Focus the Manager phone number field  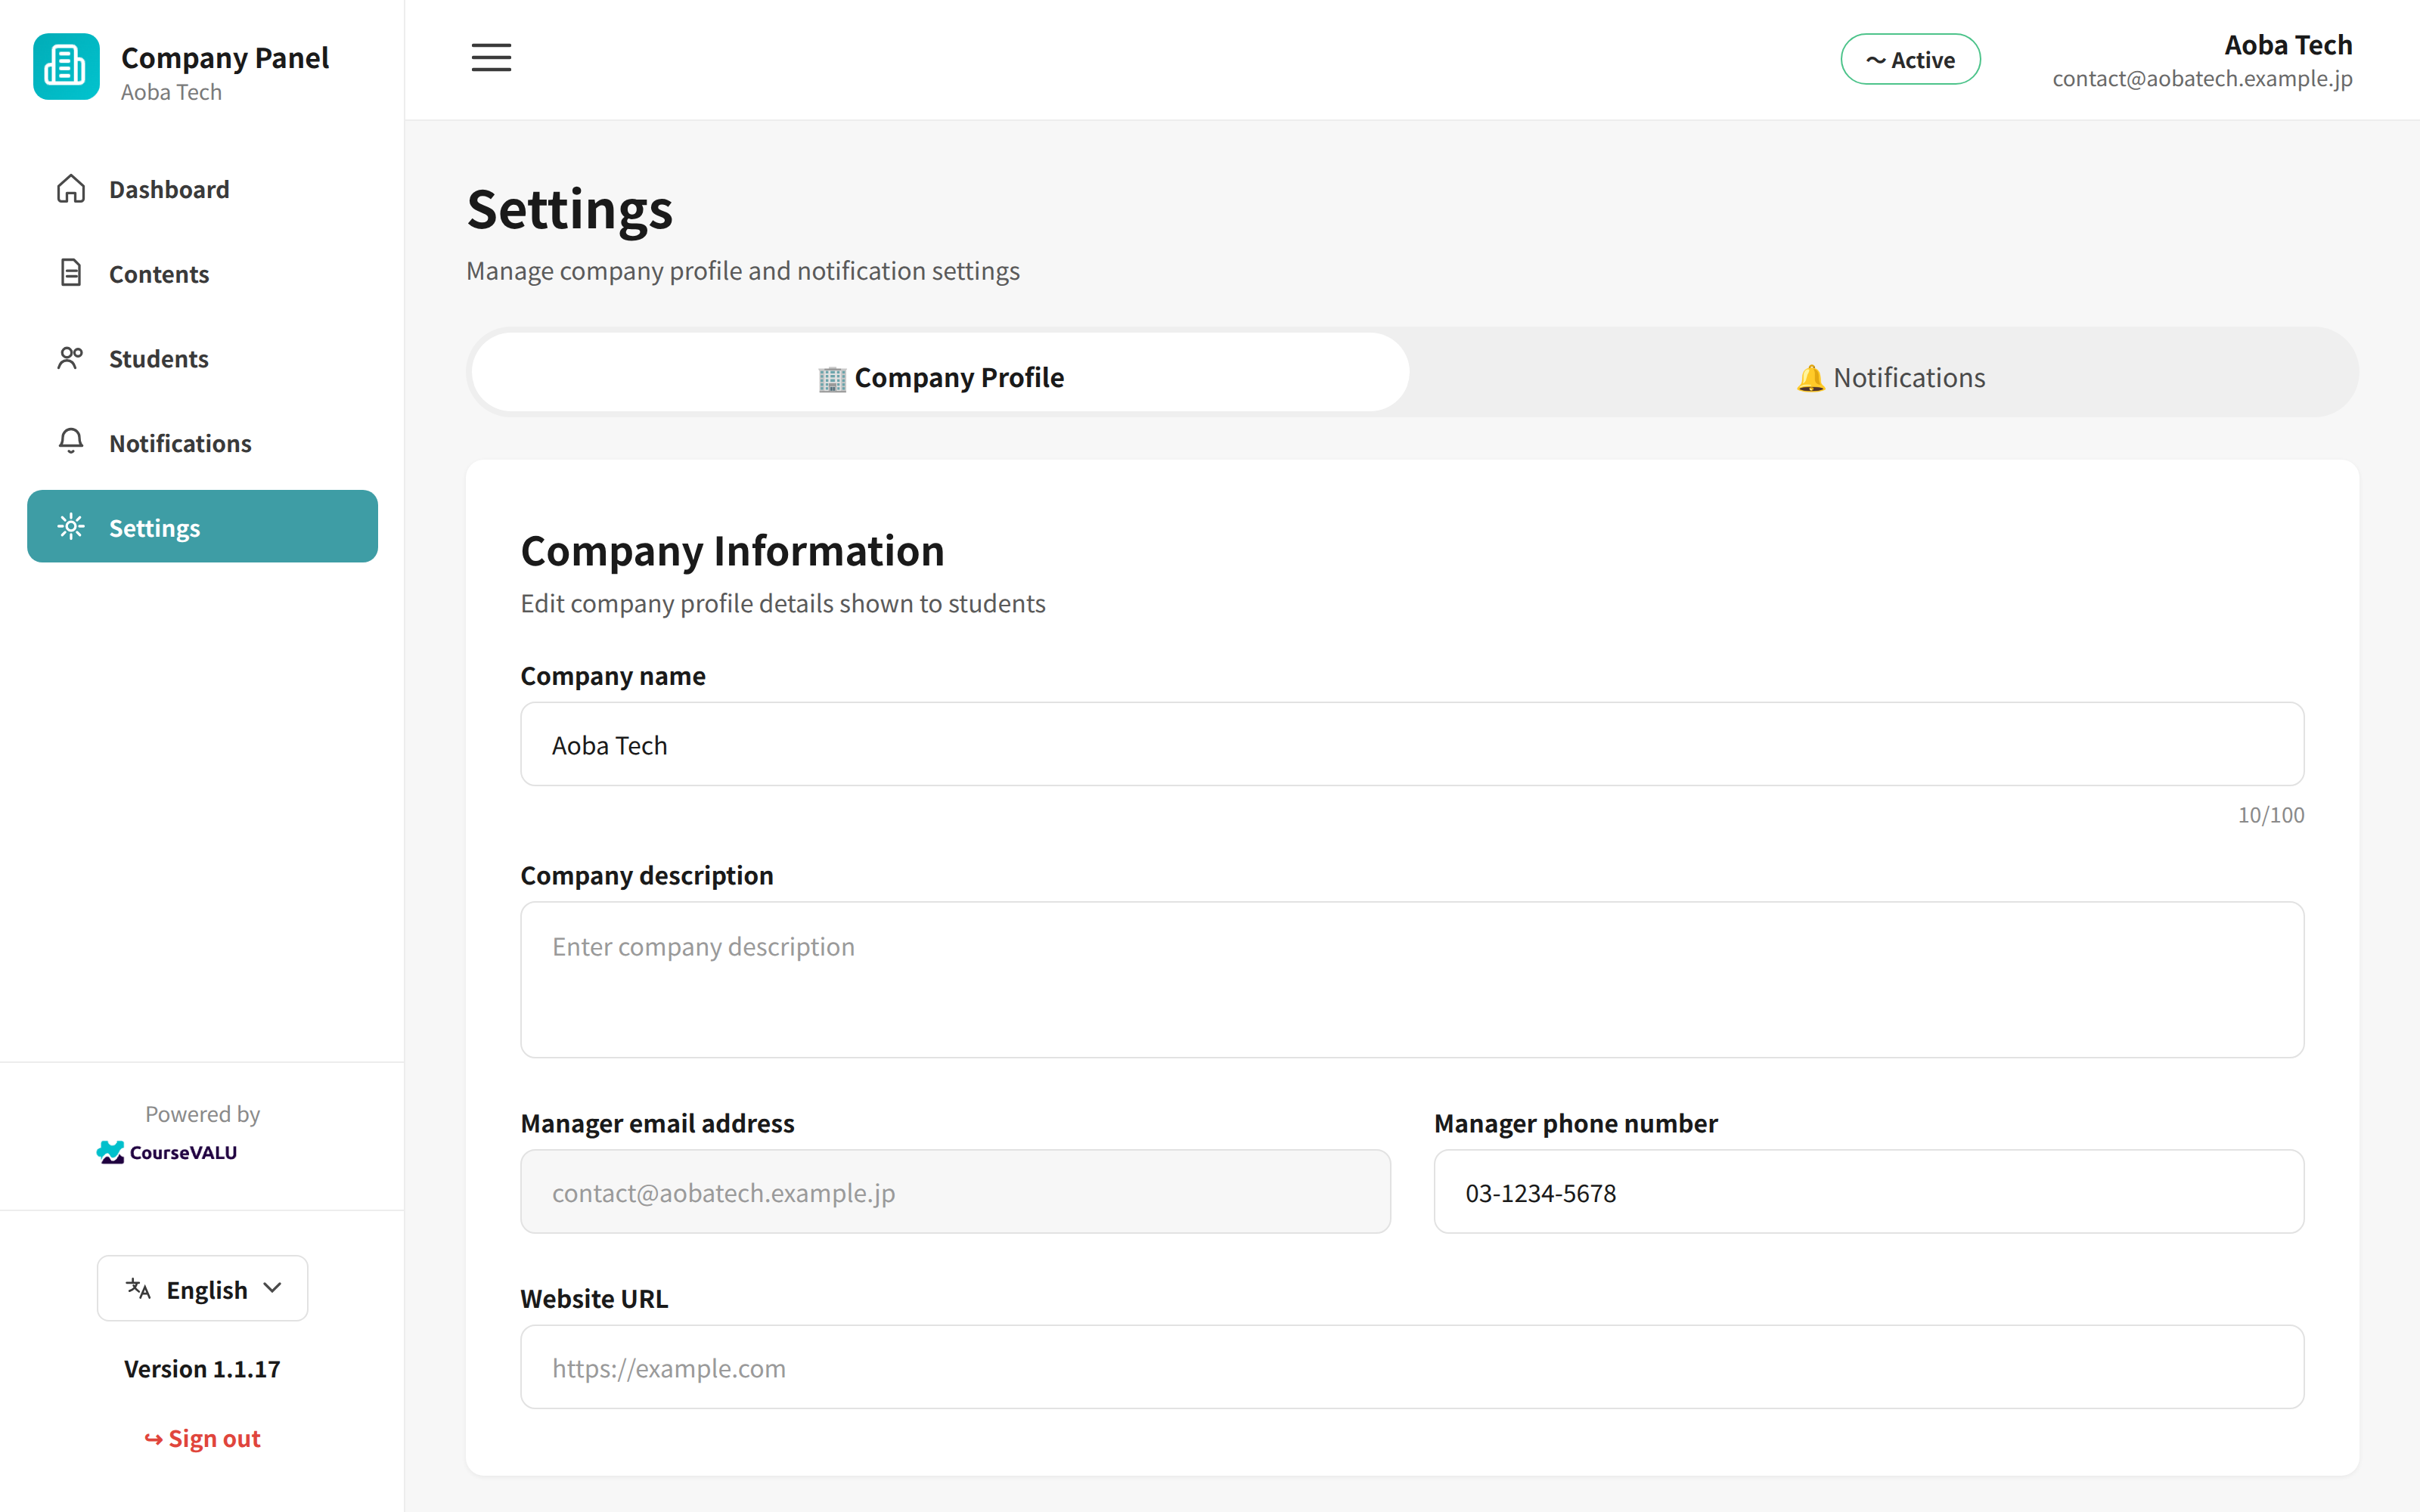[1869, 1192]
